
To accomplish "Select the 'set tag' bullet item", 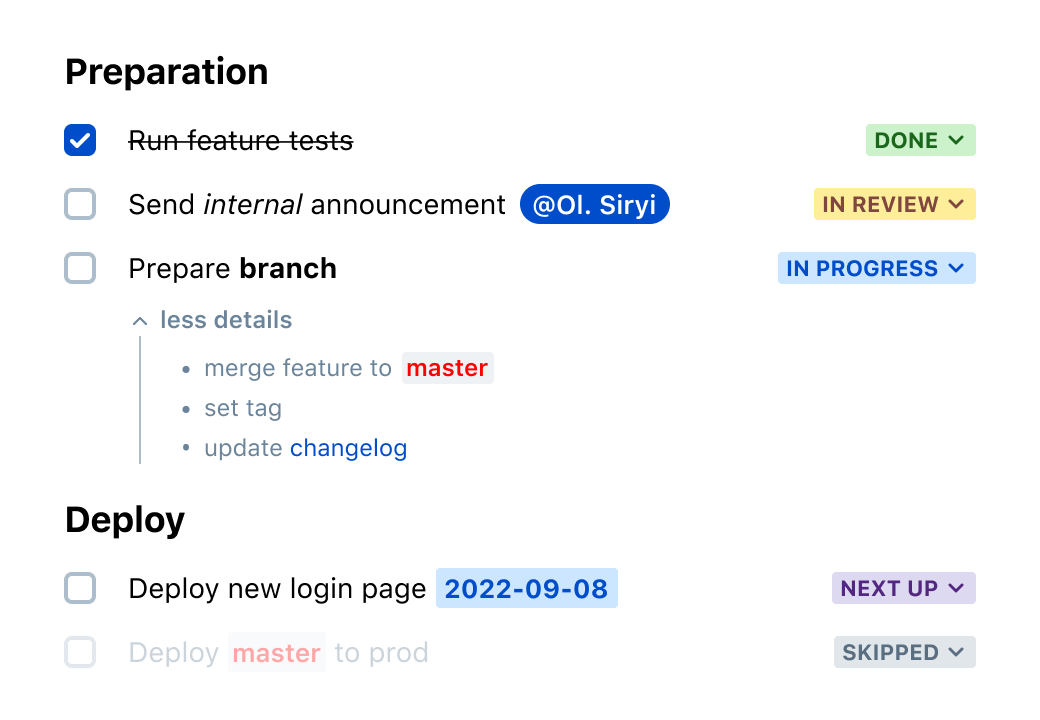I will 243,408.
